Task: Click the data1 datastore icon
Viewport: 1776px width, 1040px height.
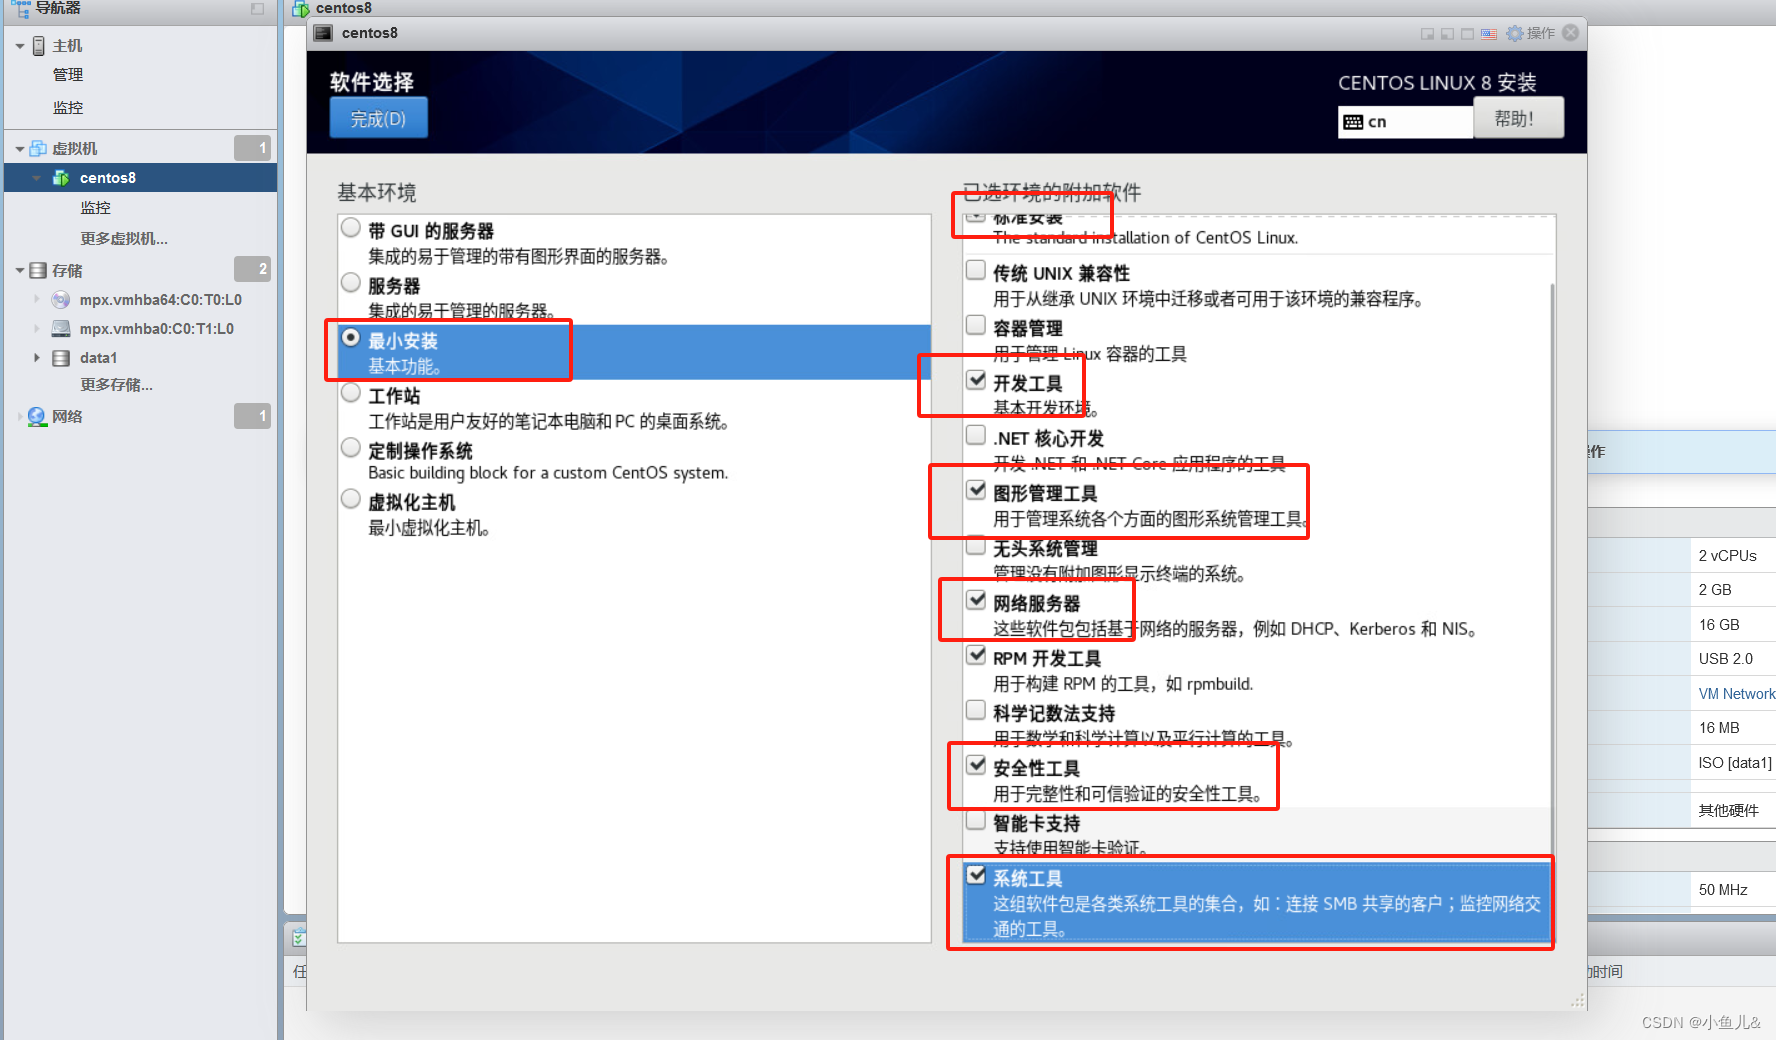Action: coord(61,358)
